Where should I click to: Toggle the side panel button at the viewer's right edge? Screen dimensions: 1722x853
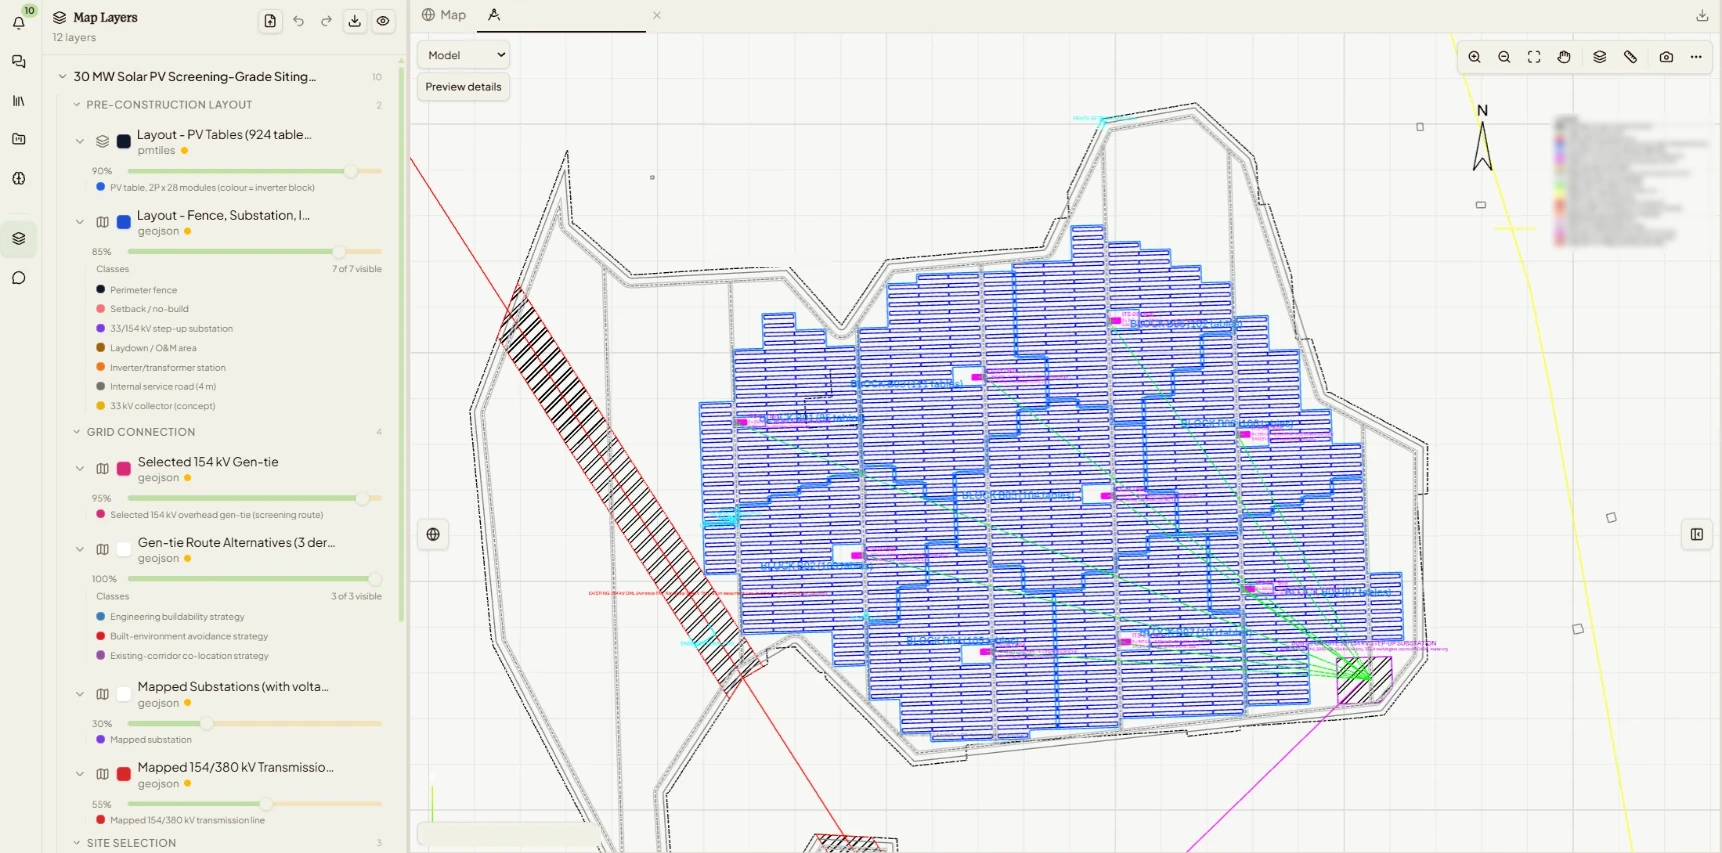pyautogui.click(x=1697, y=534)
